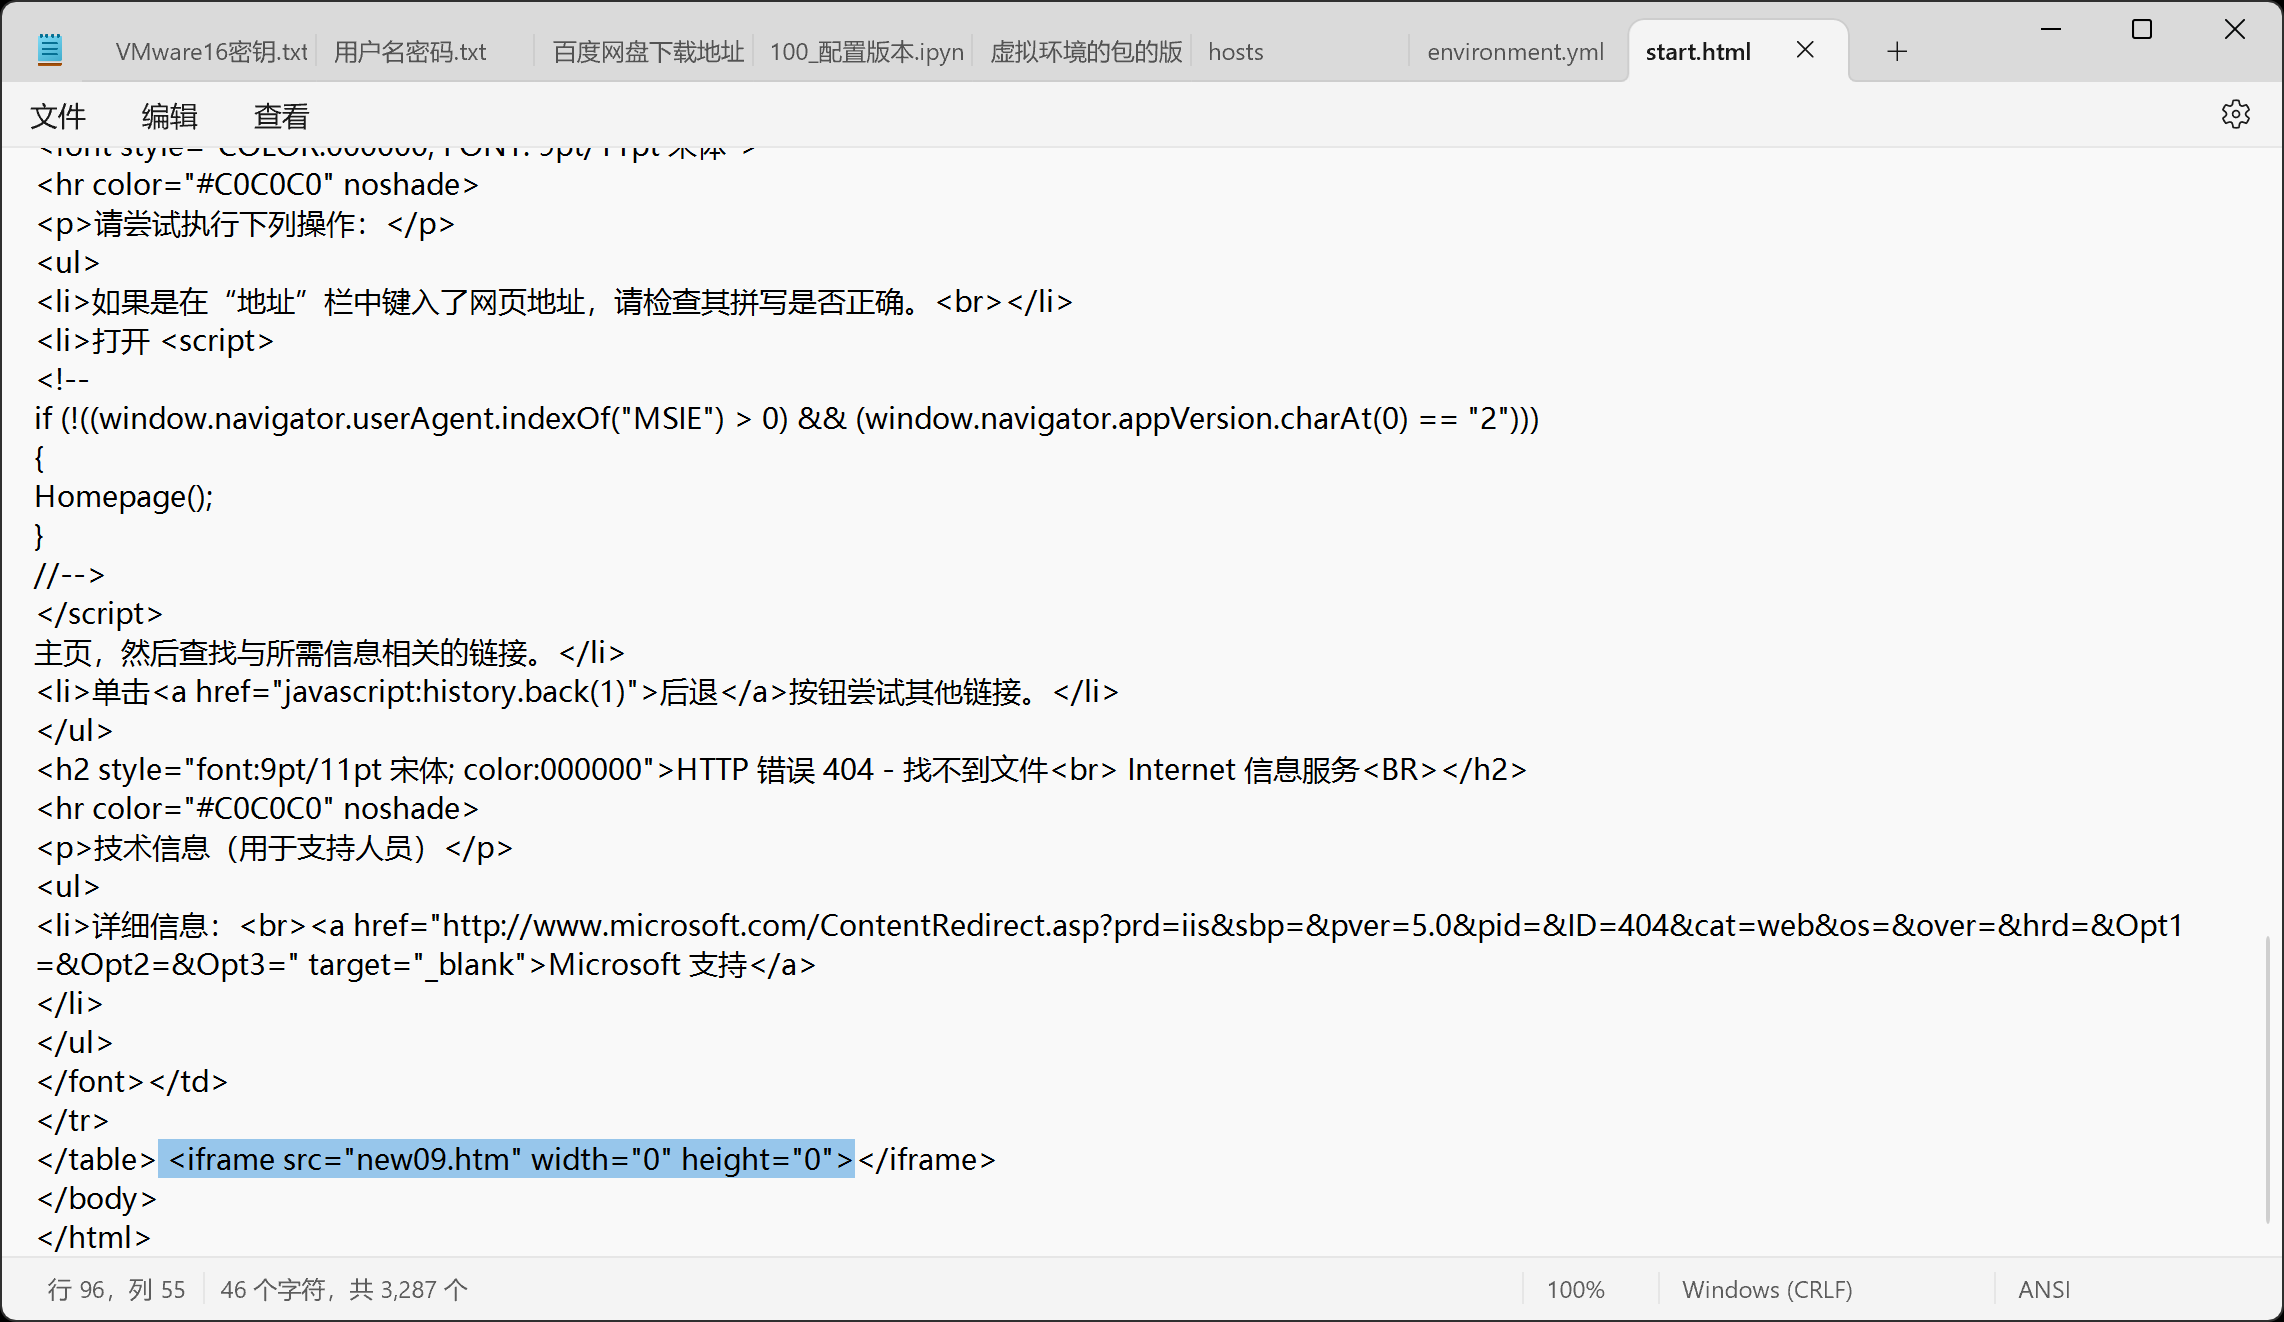Switch to environment.yml tab
The width and height of the screenshot is (2284, 1322).
1515,52
